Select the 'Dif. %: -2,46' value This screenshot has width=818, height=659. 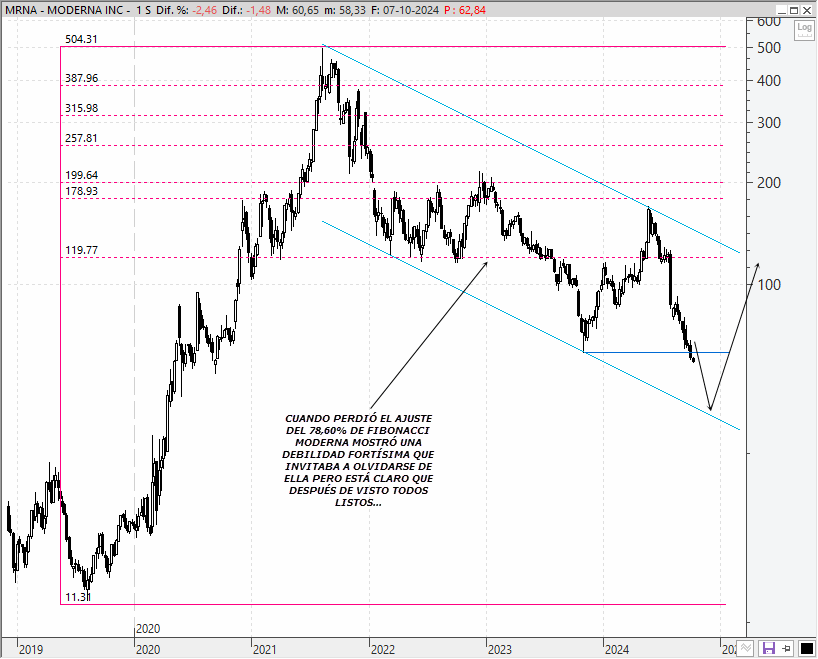coord(186,10)
